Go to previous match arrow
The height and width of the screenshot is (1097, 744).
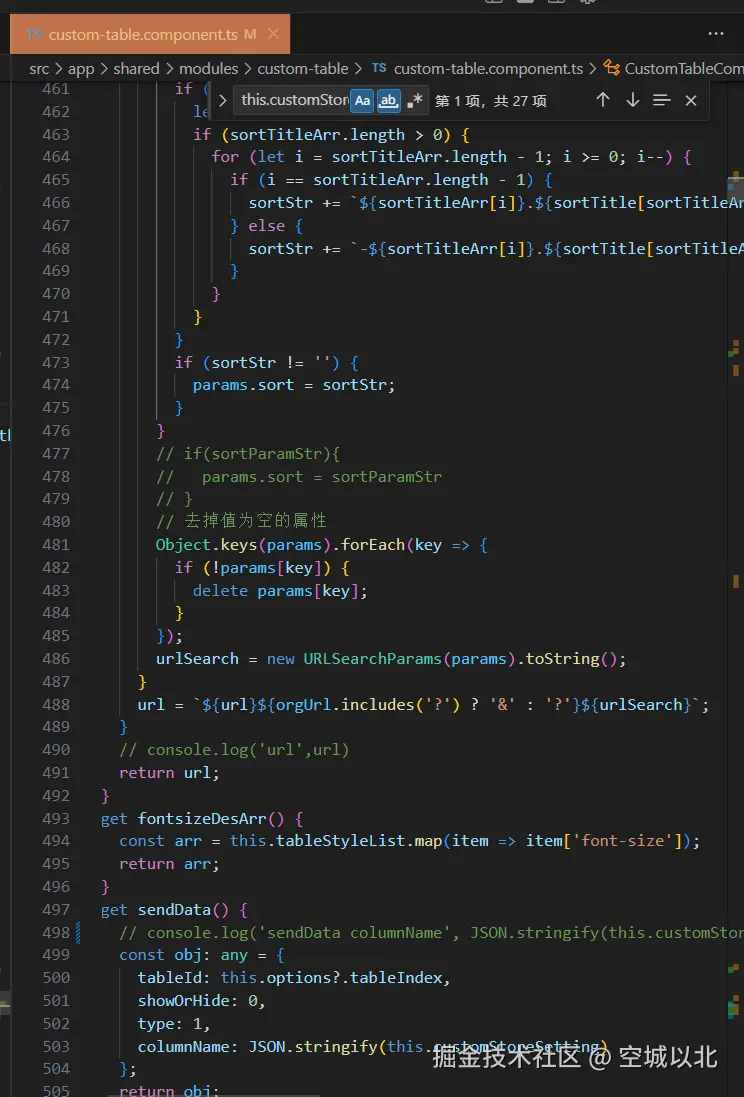click(x=602, y=100)
